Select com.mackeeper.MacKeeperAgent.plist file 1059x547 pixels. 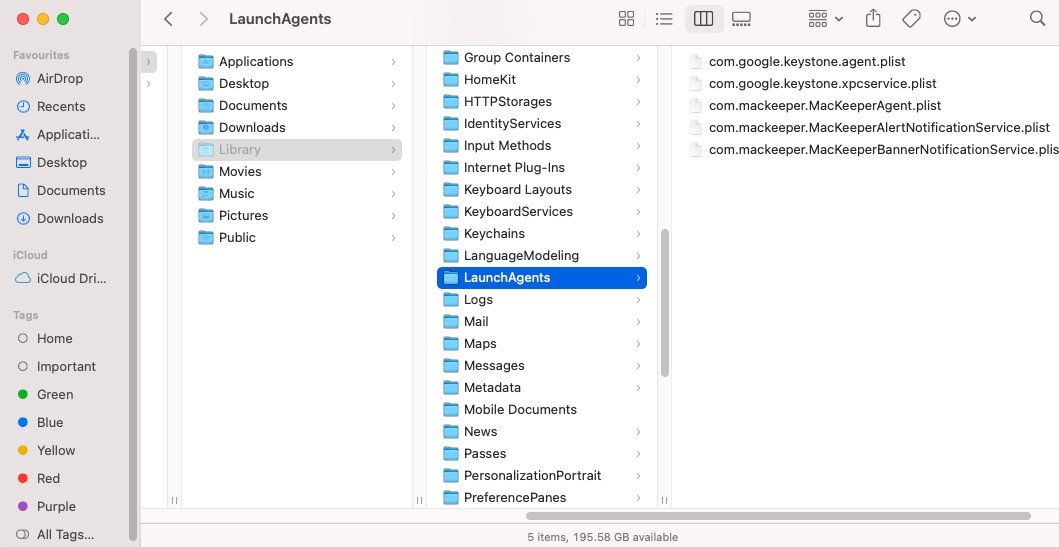815,105
